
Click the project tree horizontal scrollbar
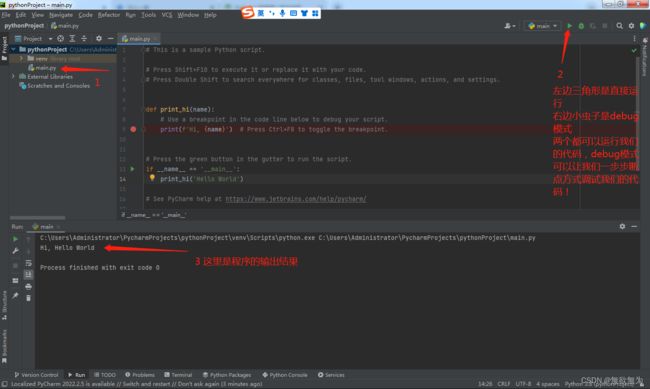[x=38, y=218]
